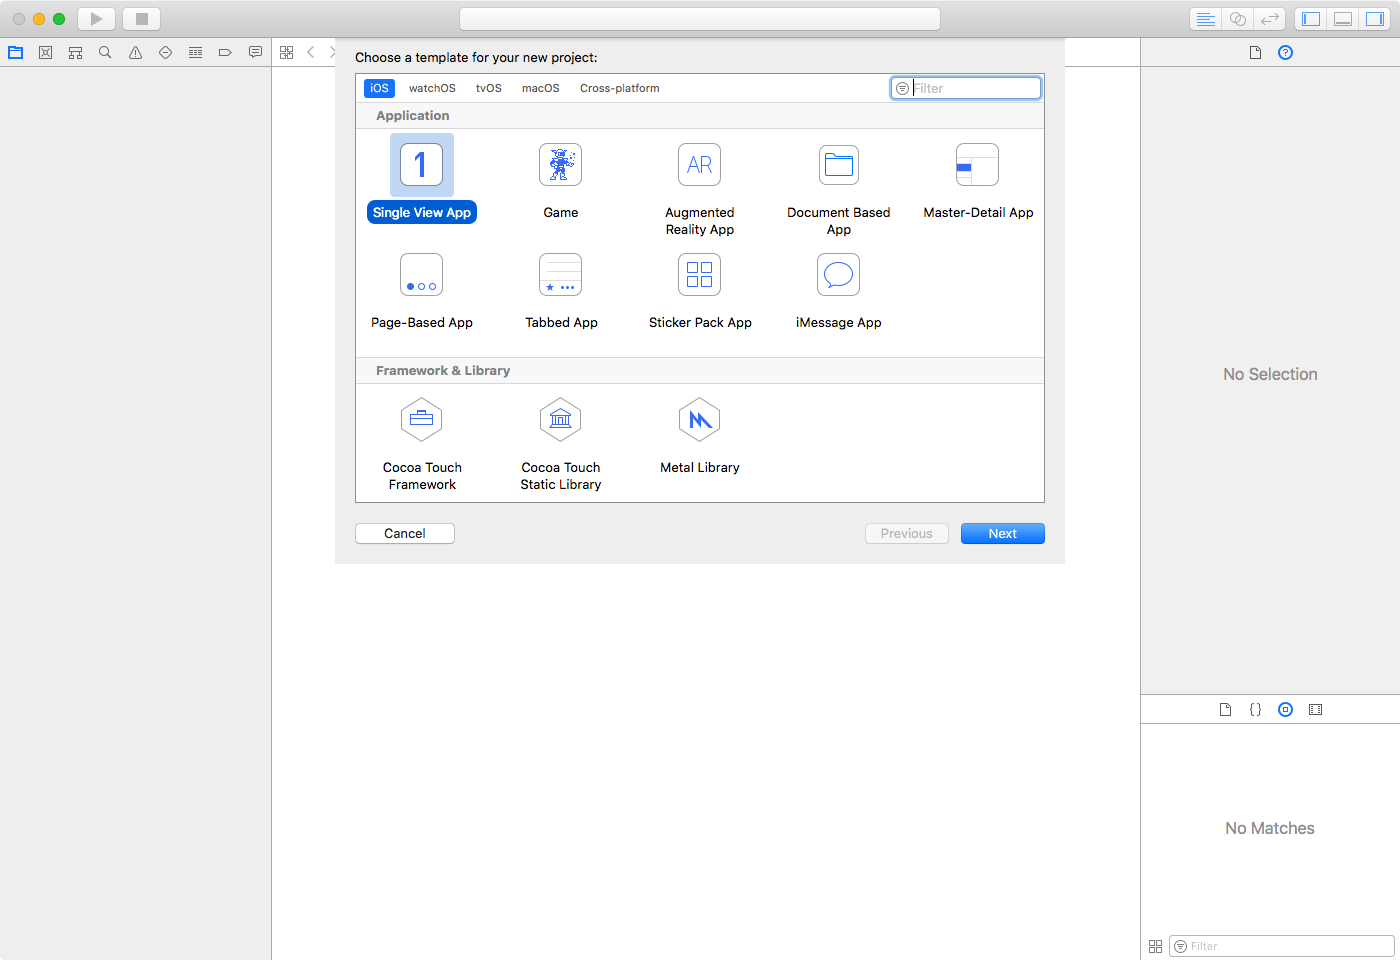The height and width of the screenshot is (960, 1400).
Task: Show the Code Snippet library braces icon
Action: (1255, 709)
